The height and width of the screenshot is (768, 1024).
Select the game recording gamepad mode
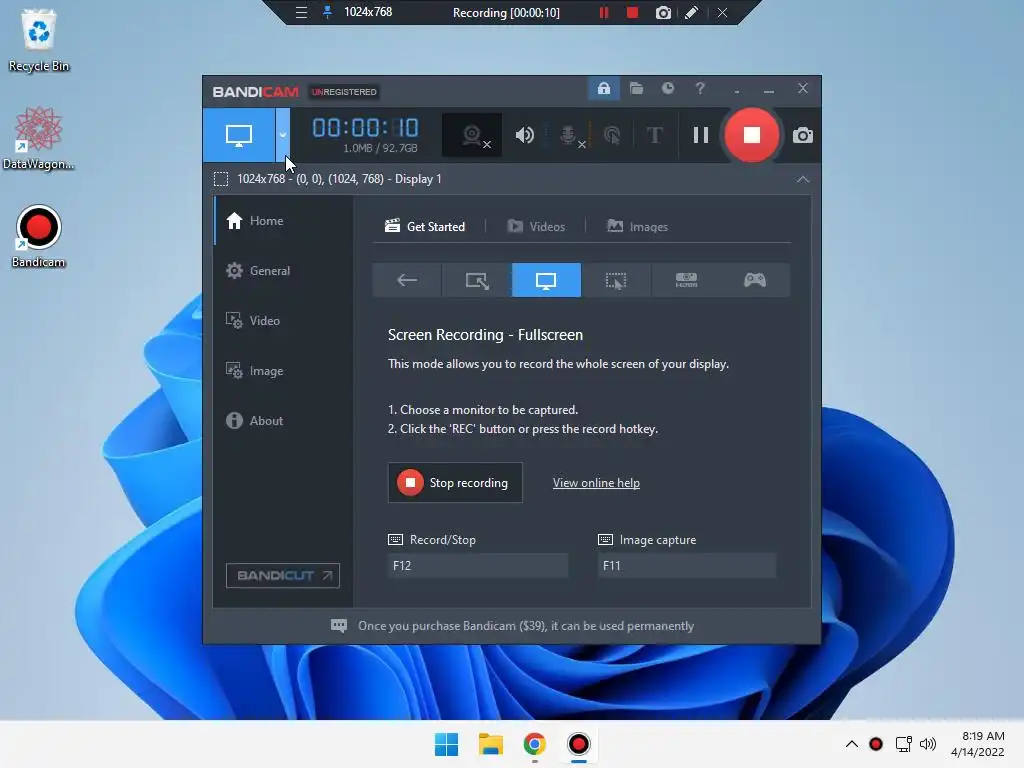[755, 280]
